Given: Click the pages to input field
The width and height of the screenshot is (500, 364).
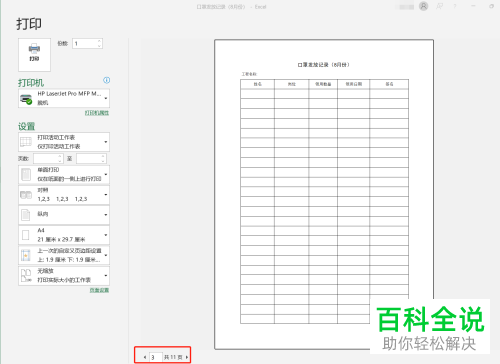Looking at the screenshot, I should pos(89,159).
